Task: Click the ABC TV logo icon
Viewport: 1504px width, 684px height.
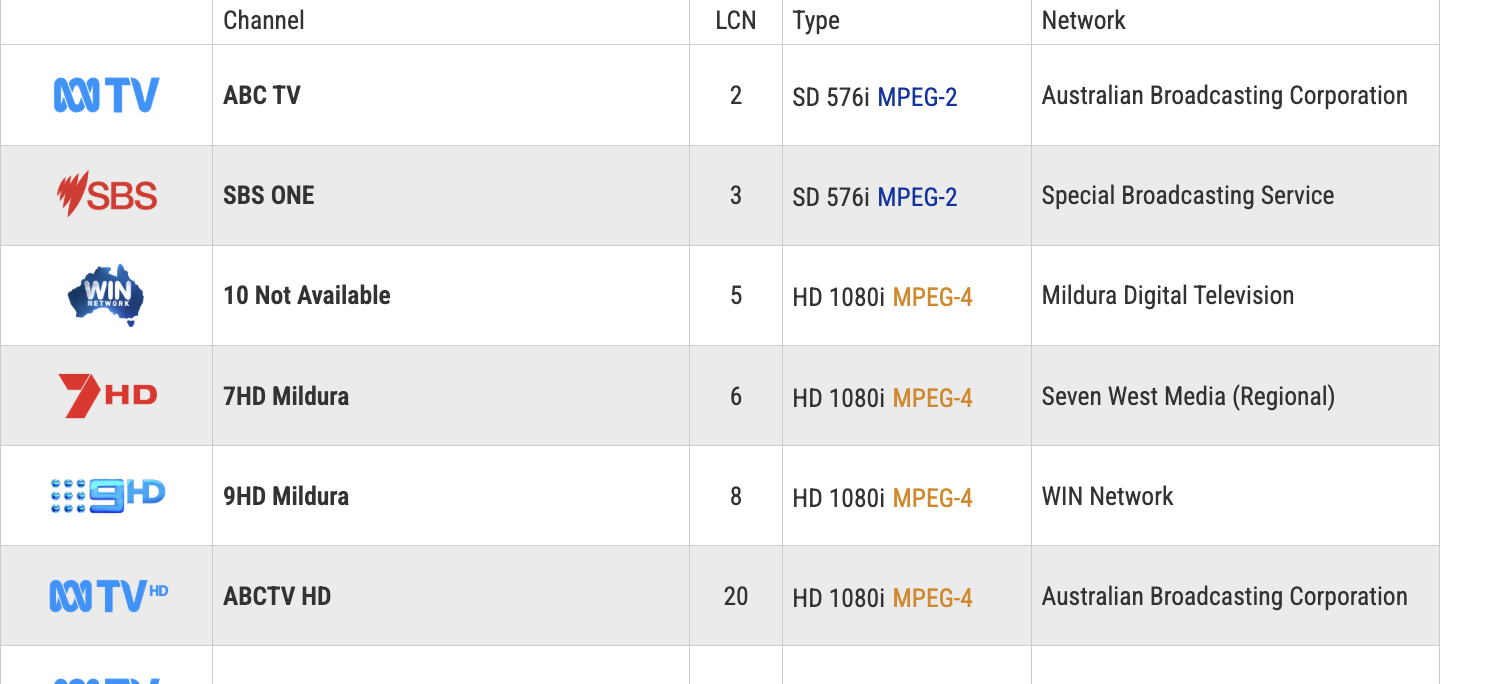Action: coord(106,95)
